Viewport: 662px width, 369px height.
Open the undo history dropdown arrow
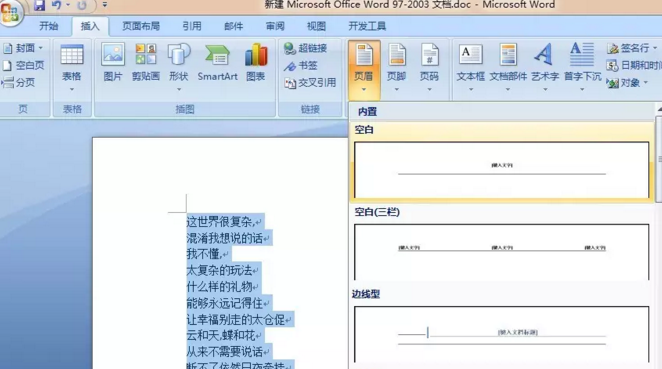click(x=68, y=5)
